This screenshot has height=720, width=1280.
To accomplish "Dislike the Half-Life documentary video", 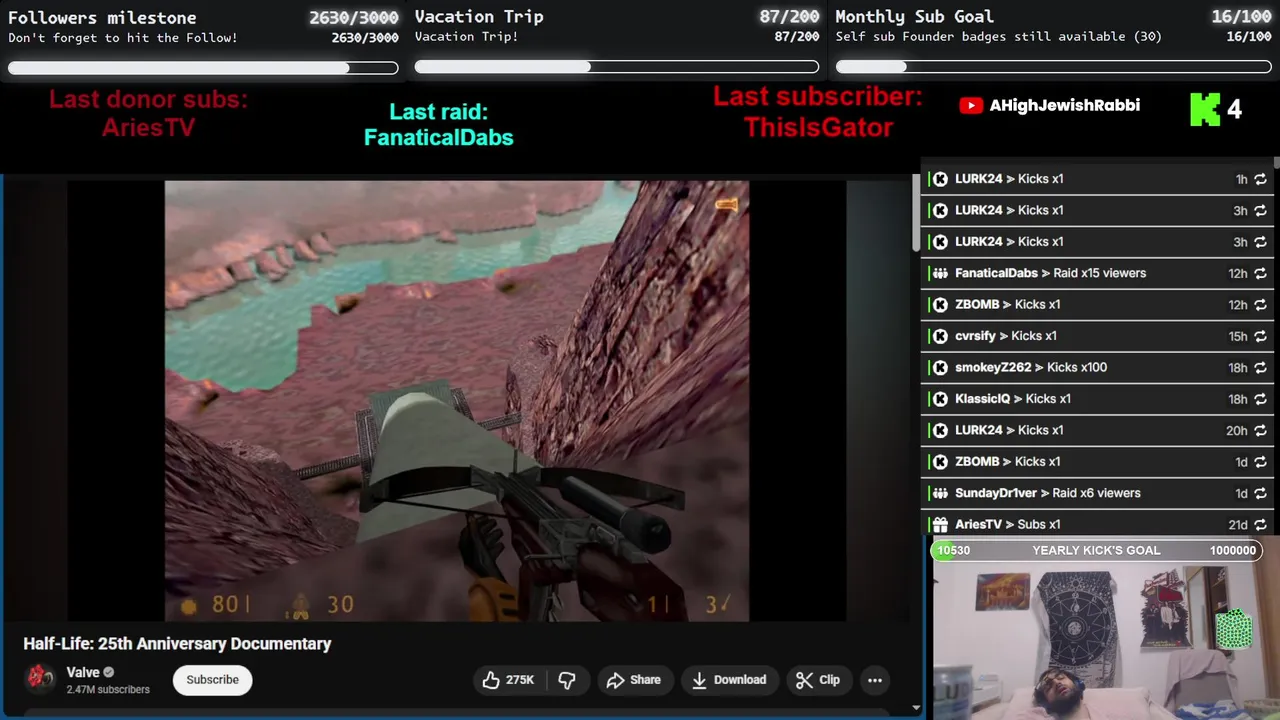I will click(567, 680).
